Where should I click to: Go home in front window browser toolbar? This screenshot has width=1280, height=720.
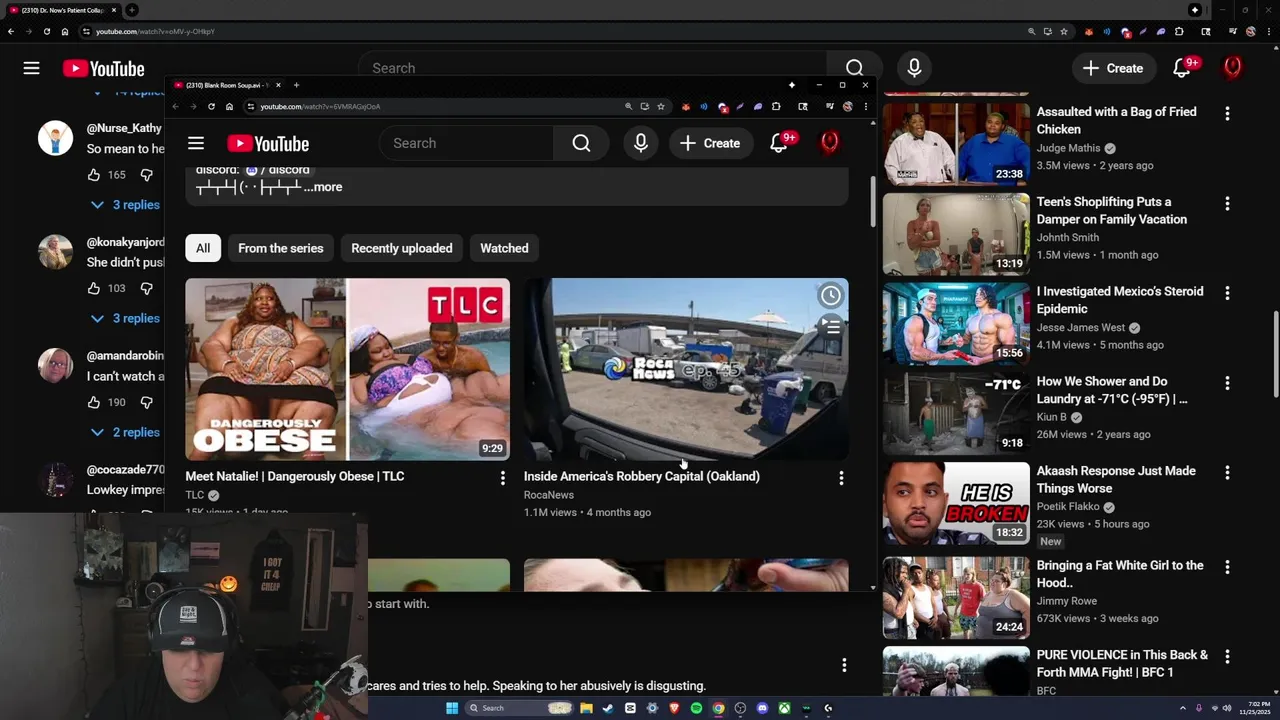click(x=229, y=106)
